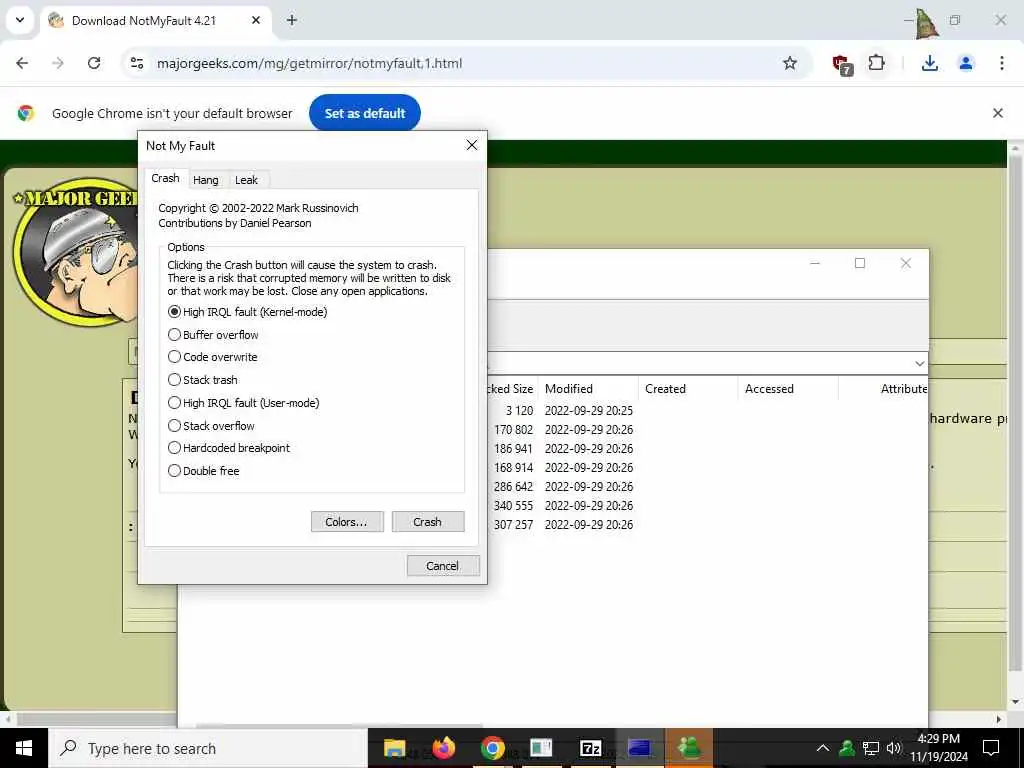This screenshot has width=1024, height=768.
Task: View site information icon in address bar
Action: click(x=136, y=63)
